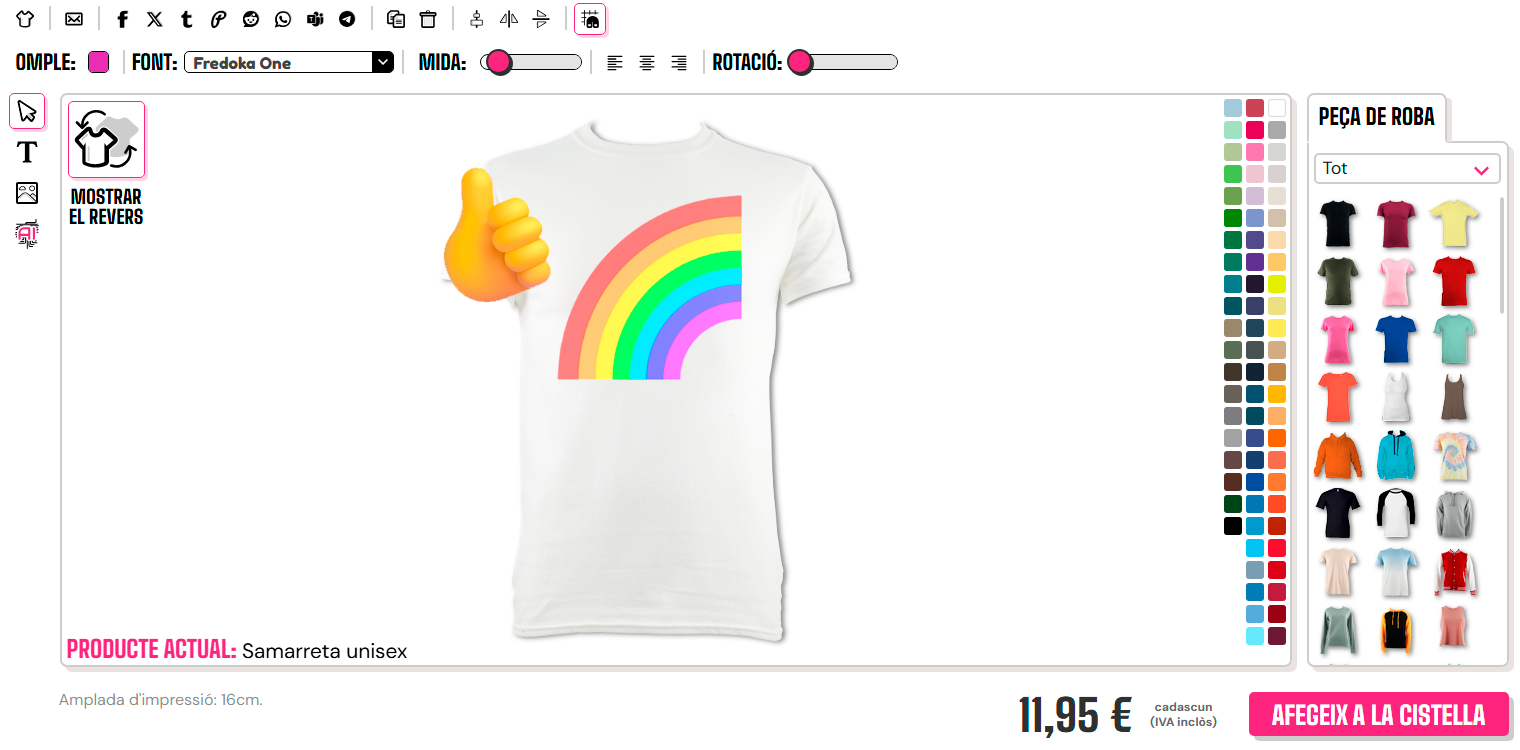Expand the Tot garment filter dropdown
The image size is (1520, 750).
[x=1407, y=169]
